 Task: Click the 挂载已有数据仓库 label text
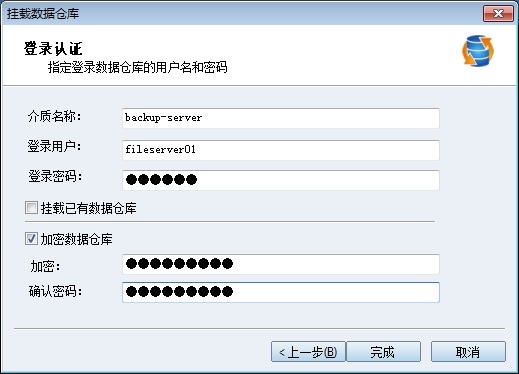click(89, 208)
